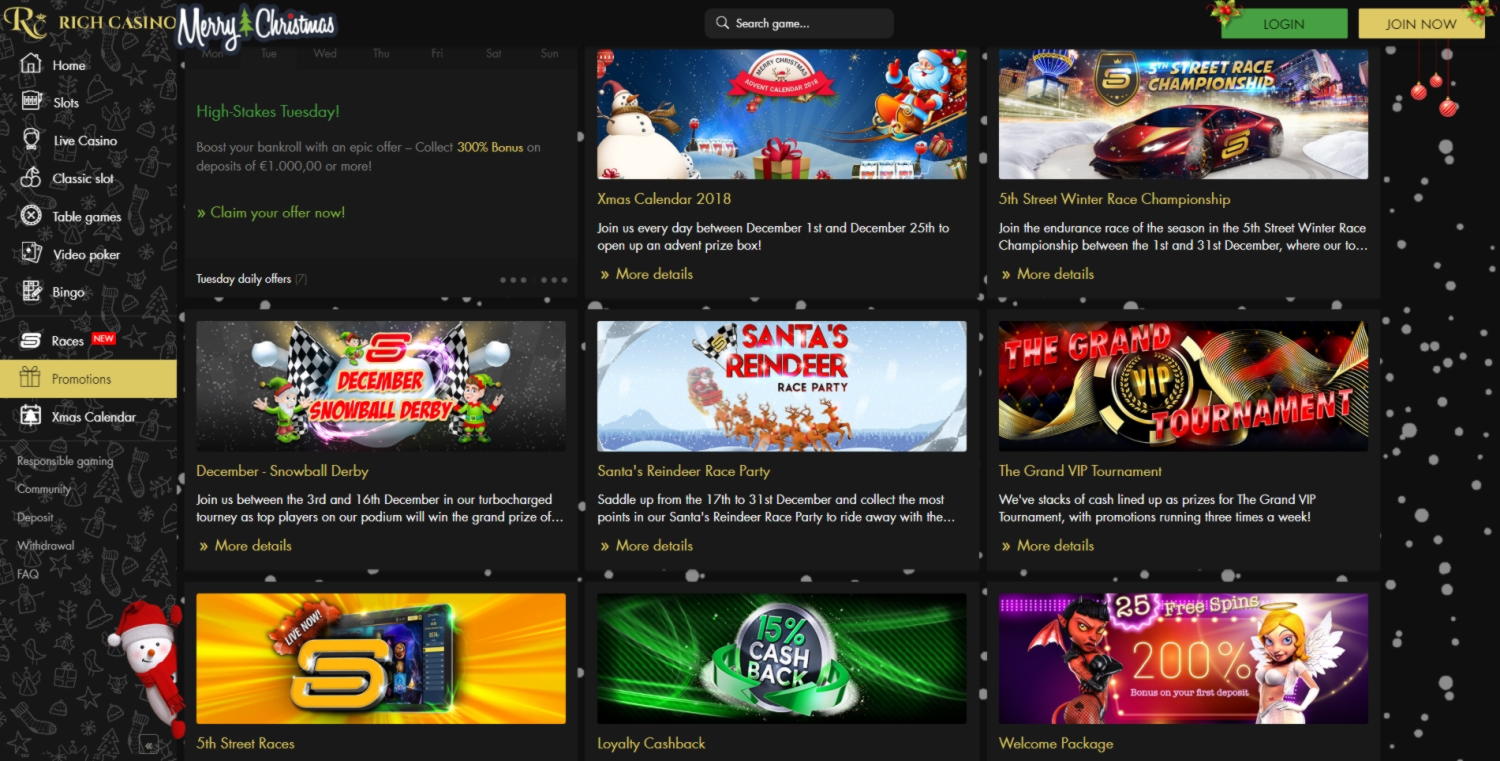
Task: Switch to the Wed day tab
Action: pos(325,54)
